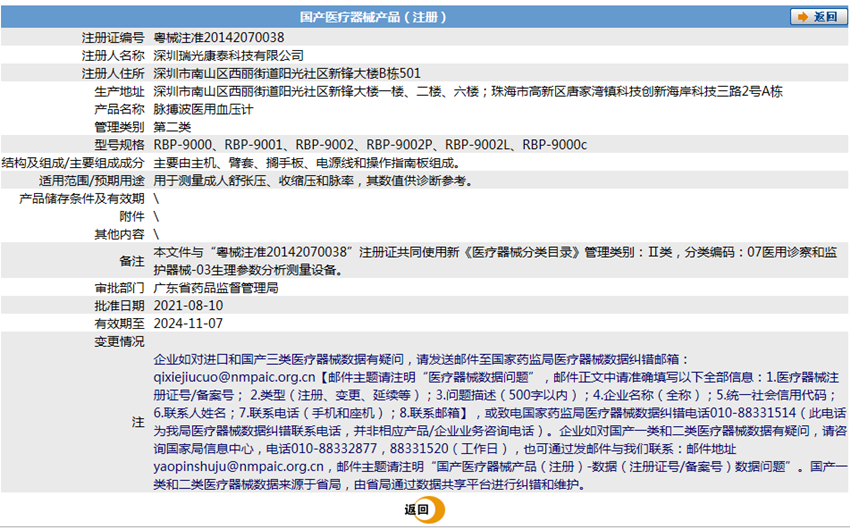
Task: Select expiry date 2024-11-07
Action: coord(188,323)
